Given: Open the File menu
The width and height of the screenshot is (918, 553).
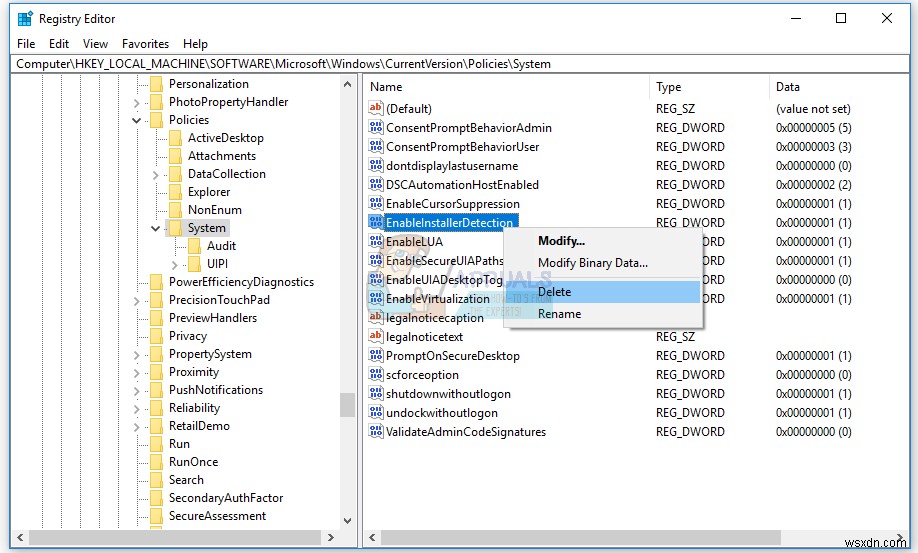Looking at the screenshot, I should 26,44.
